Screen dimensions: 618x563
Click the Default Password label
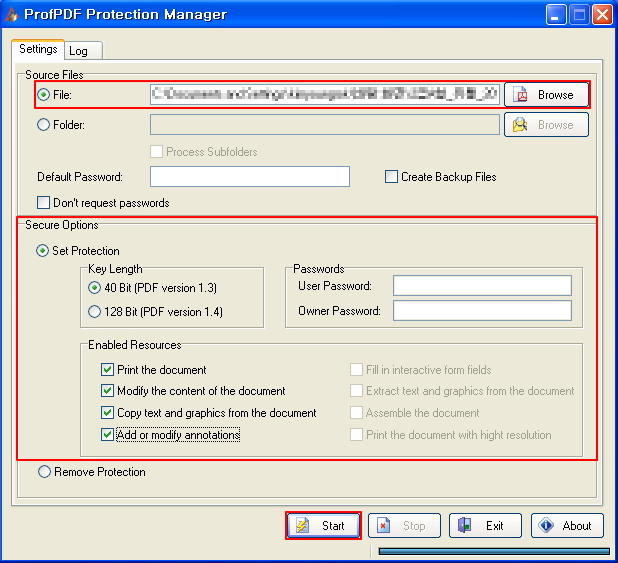point(80,177)
